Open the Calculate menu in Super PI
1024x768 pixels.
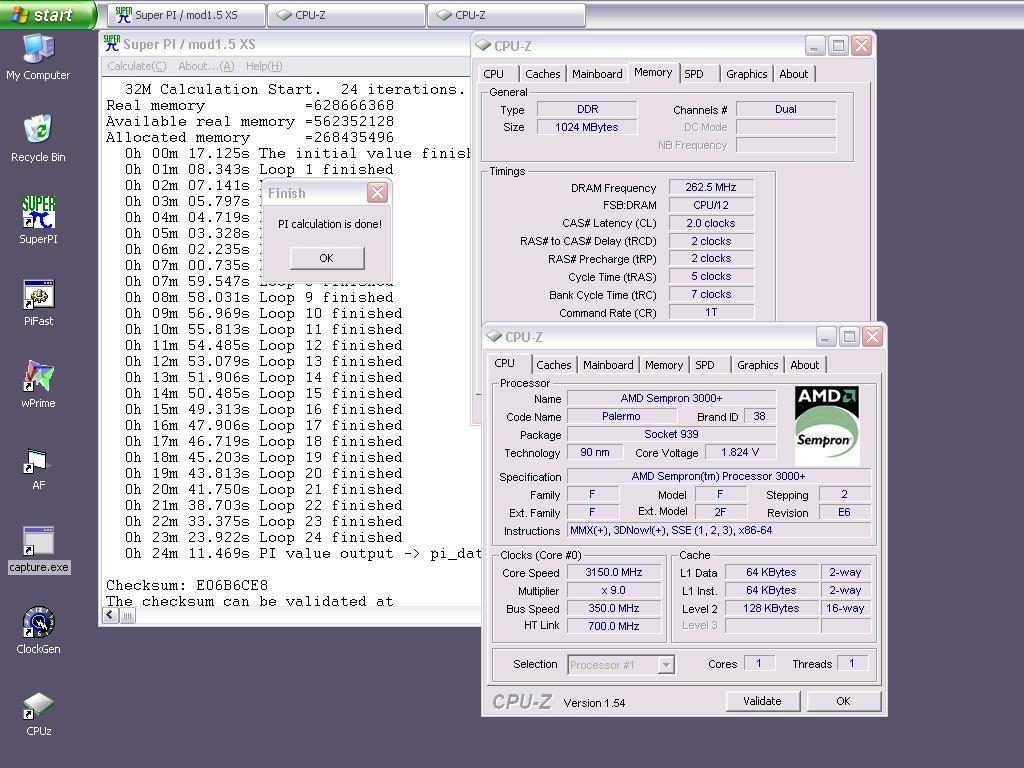tap(136, 66)
